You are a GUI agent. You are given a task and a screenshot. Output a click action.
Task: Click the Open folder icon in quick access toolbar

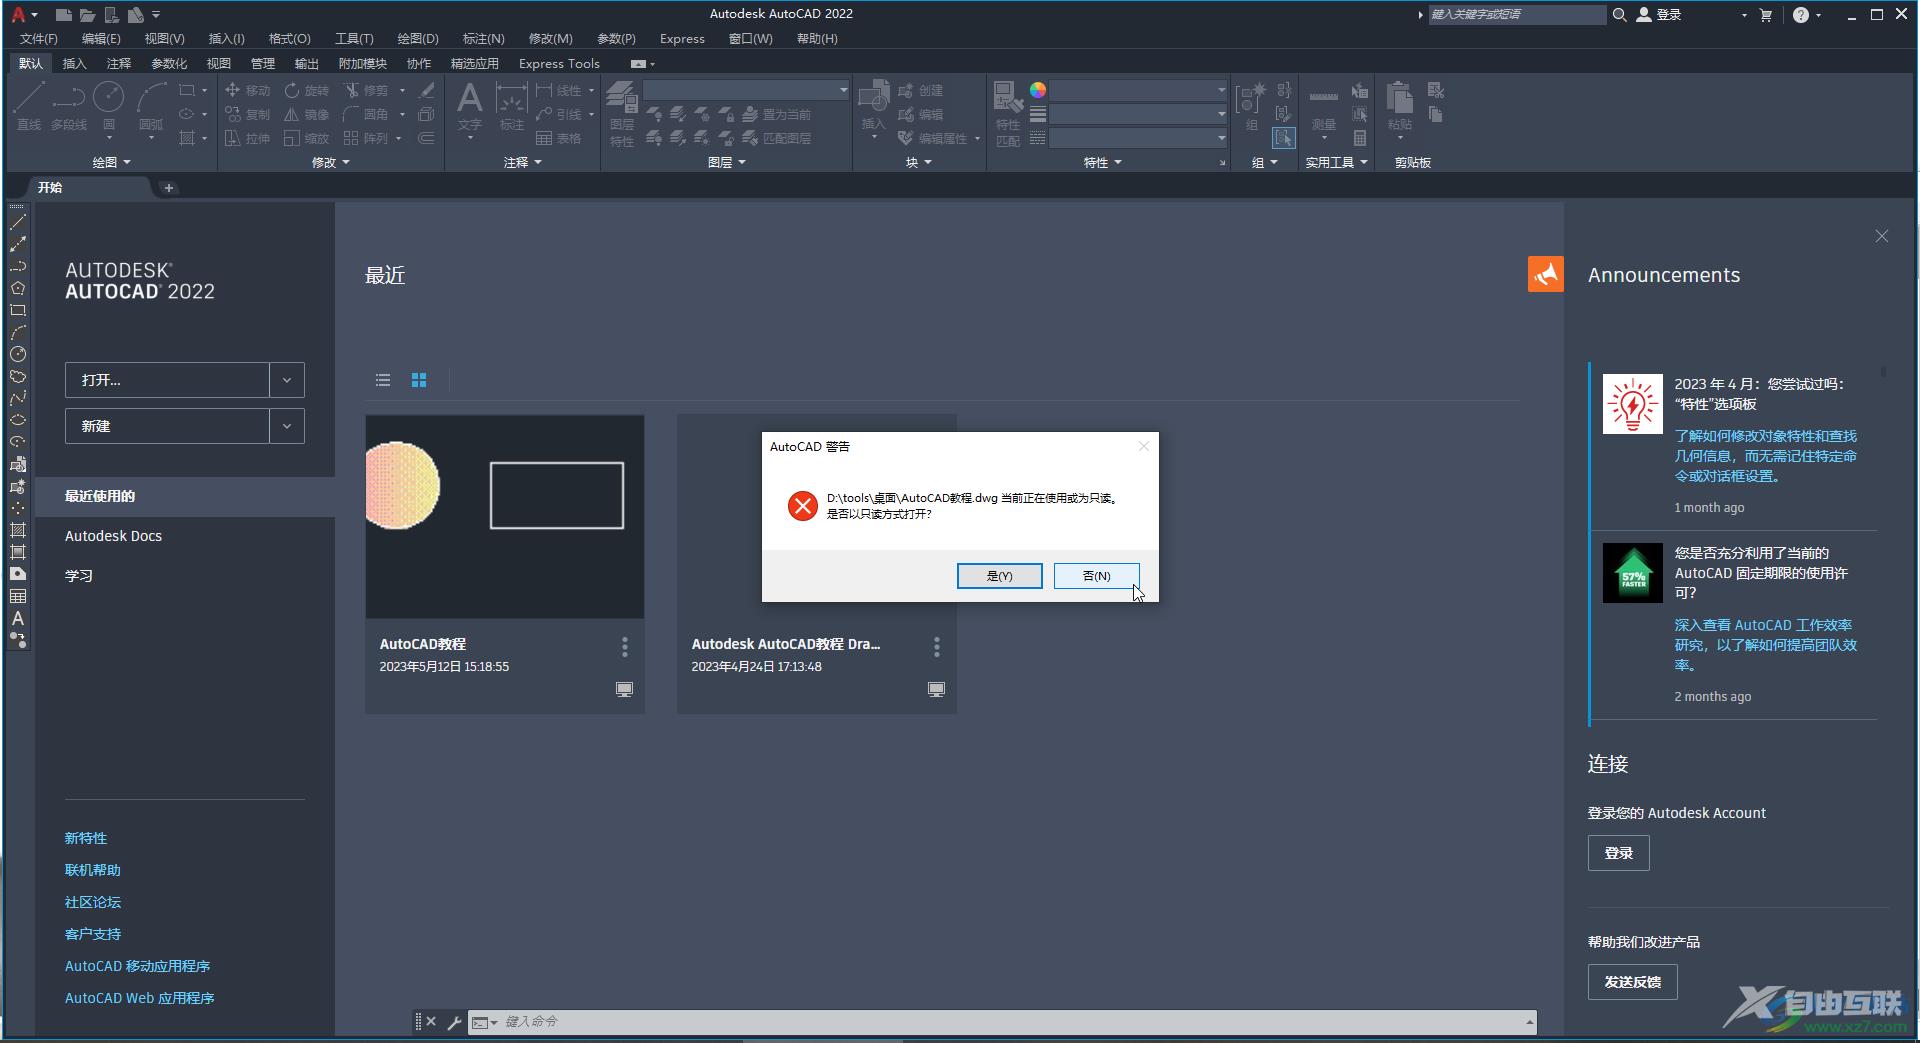click(87, 14)
